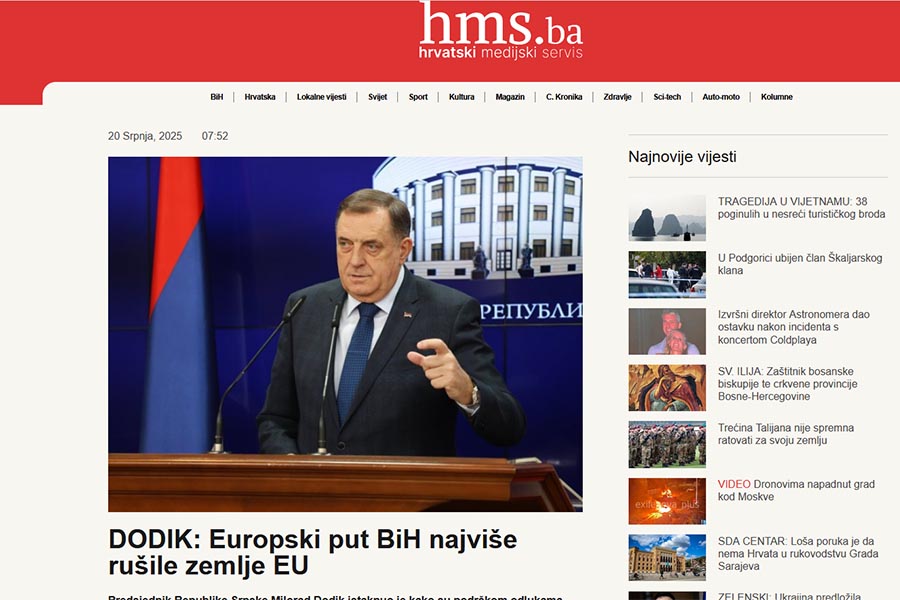Image resolution: width=900 pixels, height=600 pixels.
Task: Open the BiH menu section
Action: click(216, 97)
